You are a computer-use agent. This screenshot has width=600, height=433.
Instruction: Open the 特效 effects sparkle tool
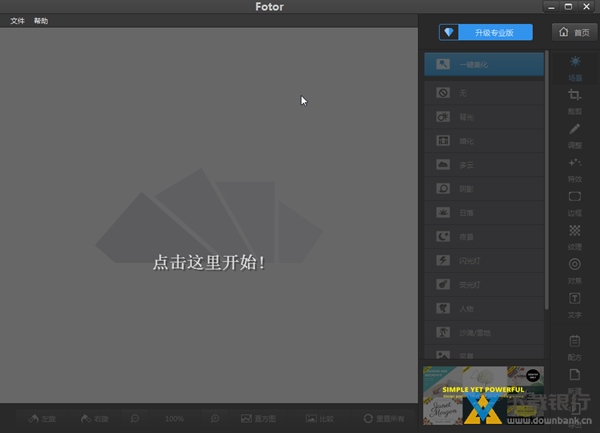click(x=575, y=170)
